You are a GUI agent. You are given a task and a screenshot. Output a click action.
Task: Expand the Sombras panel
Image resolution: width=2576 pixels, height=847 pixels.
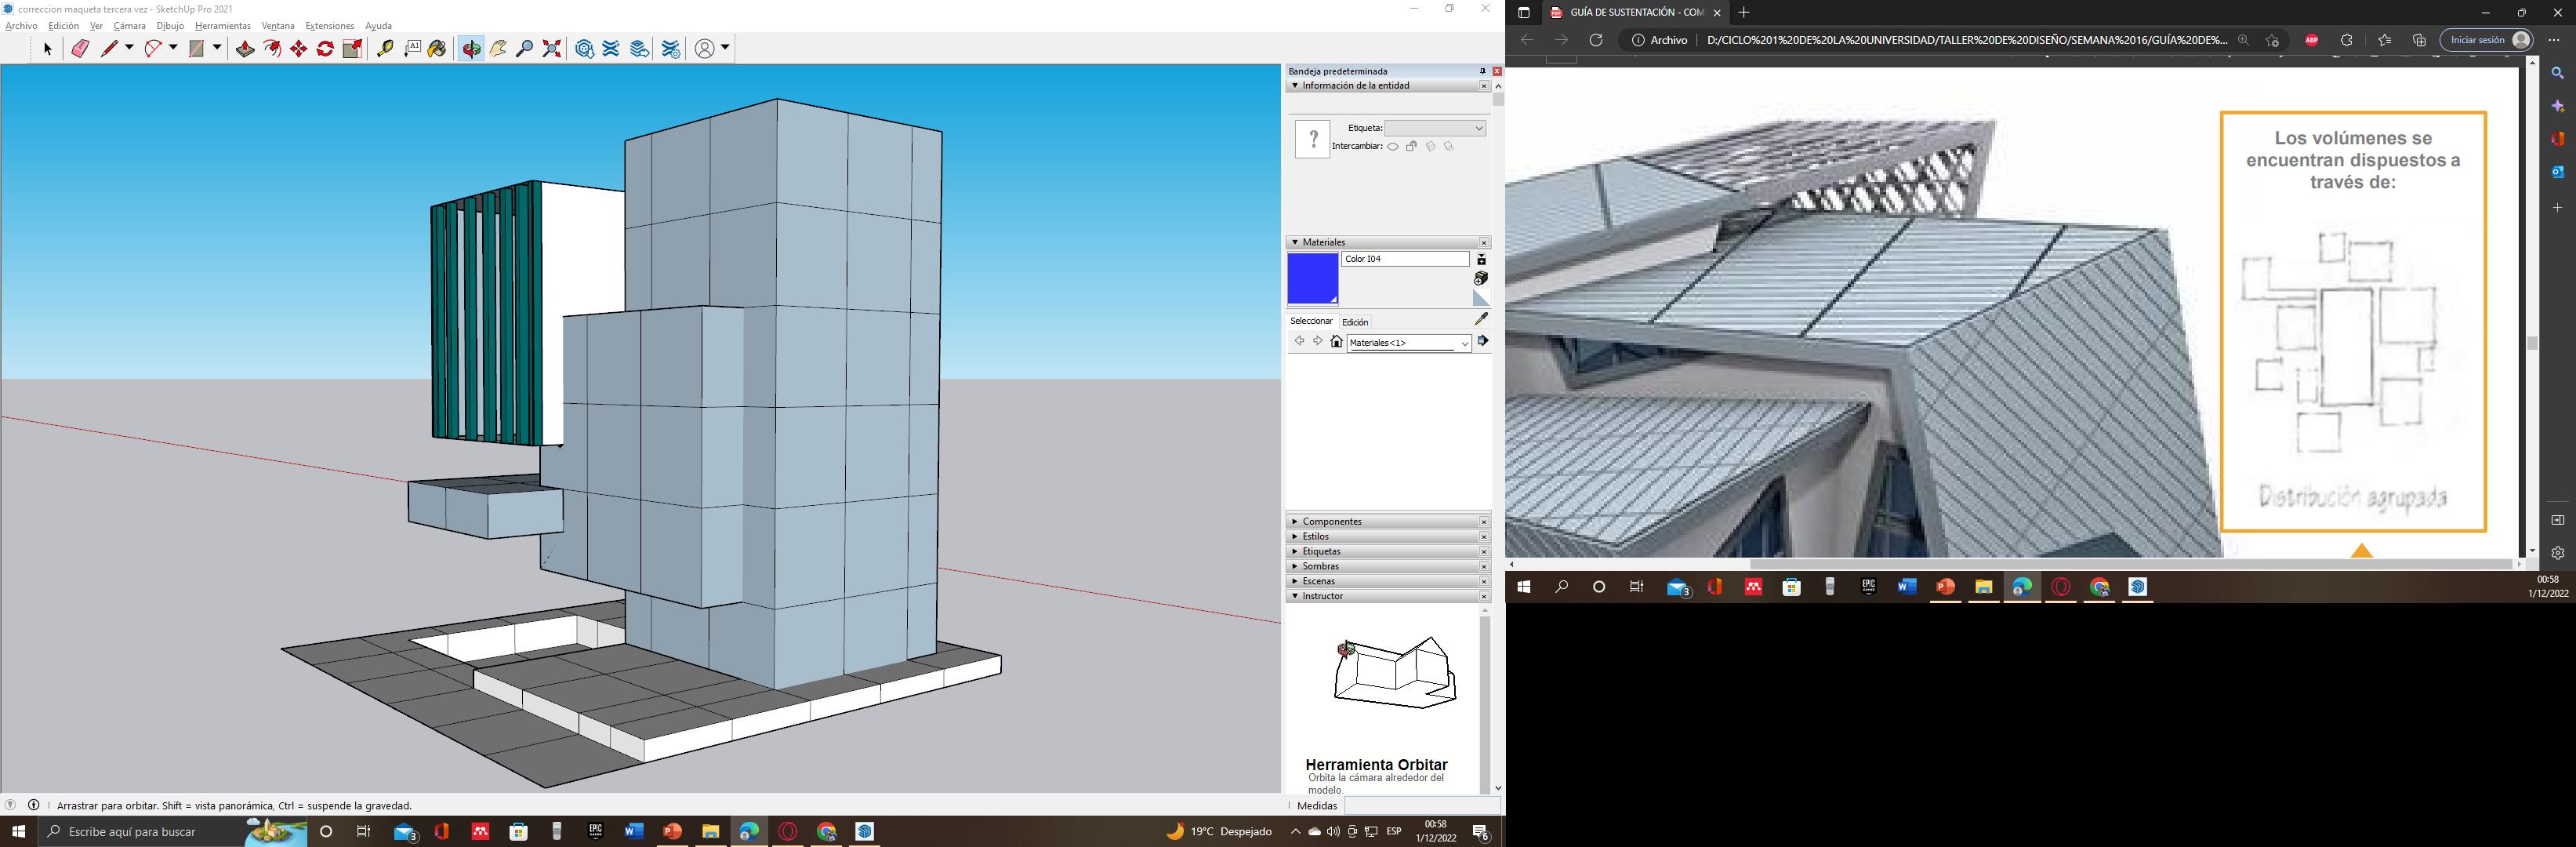click(1320, 566)
